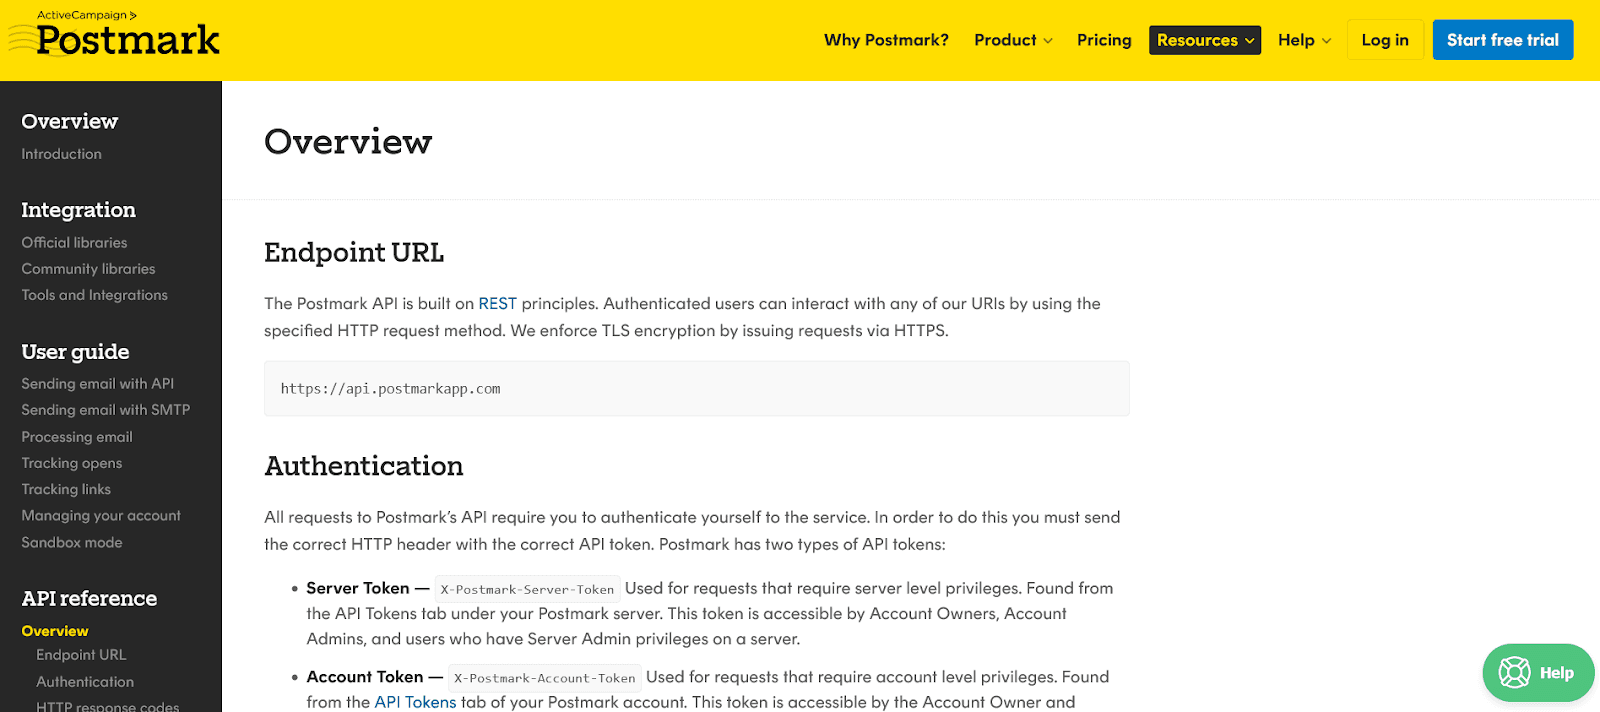
Task: Select Introduction in the sidebar
Action: (x=62, y=154)
